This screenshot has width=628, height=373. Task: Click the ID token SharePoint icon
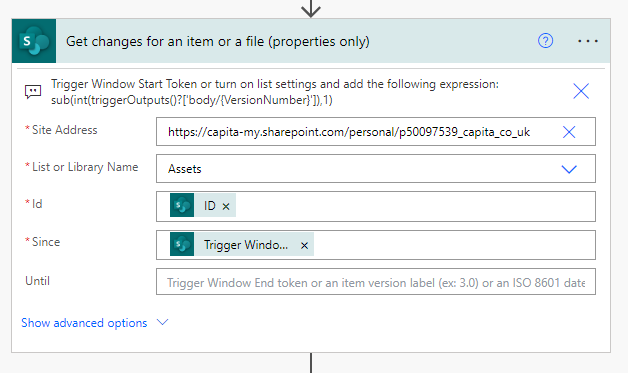point(182,205)
